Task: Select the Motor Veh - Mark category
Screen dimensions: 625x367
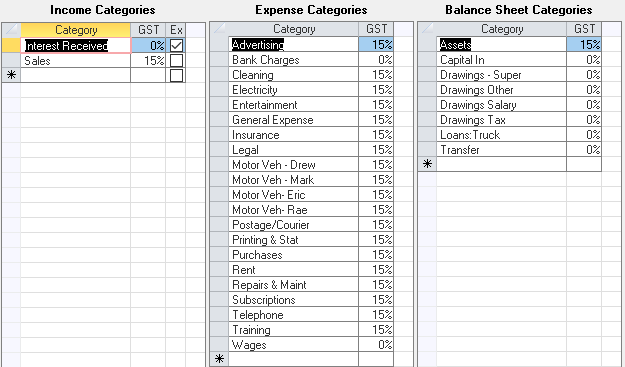Action: click(x=294, y=180)
